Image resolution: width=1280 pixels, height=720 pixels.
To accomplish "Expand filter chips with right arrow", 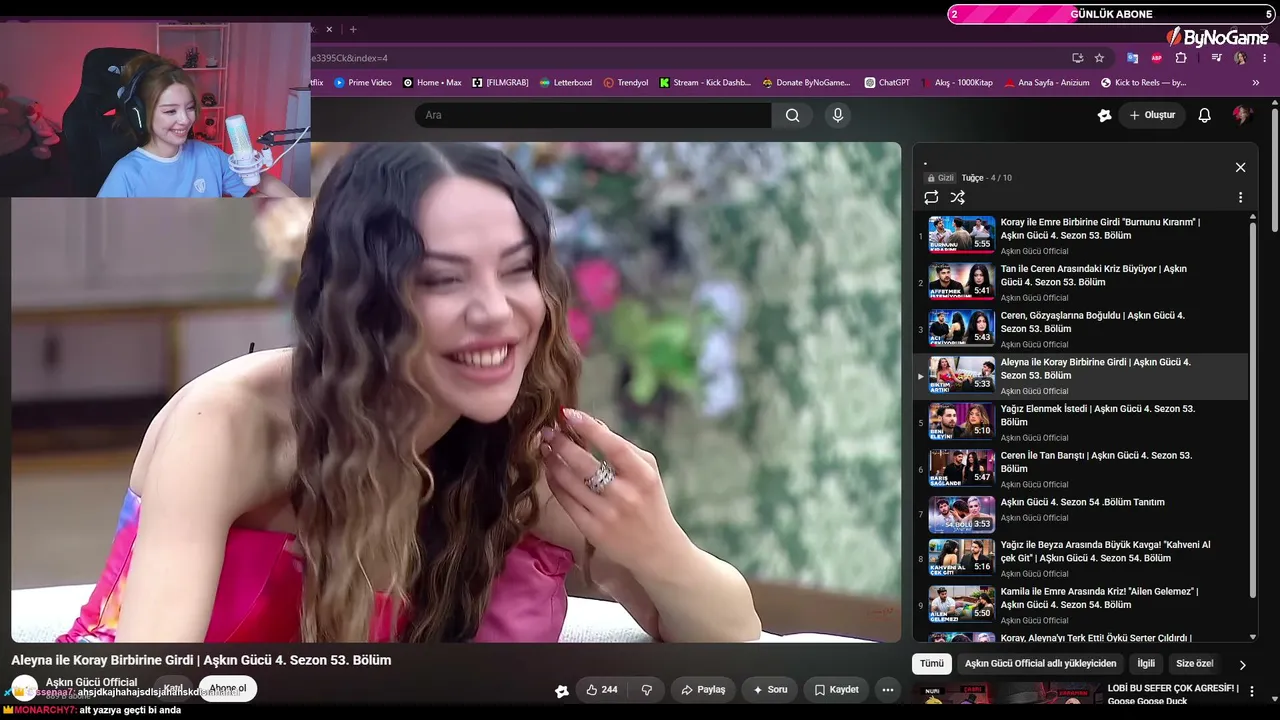I will coord(1242,664).
